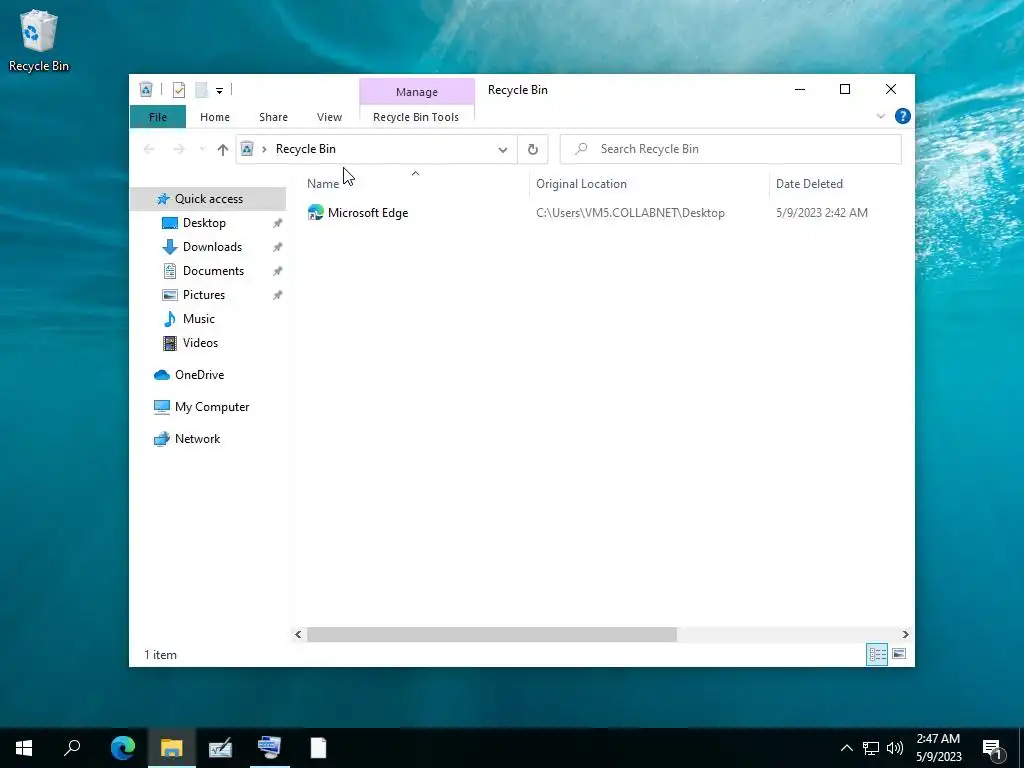Click the pin icon next to Desktop
The height and width of the screenshot is (768, 1024).
click(278, 223)
